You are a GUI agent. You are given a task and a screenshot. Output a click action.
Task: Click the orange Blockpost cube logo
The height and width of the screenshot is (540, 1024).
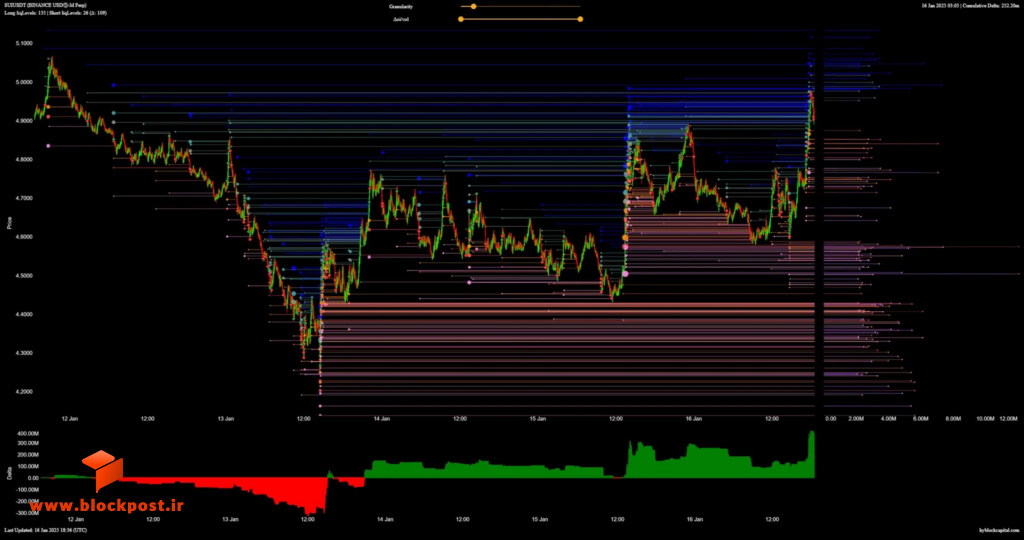coord(102,470)
